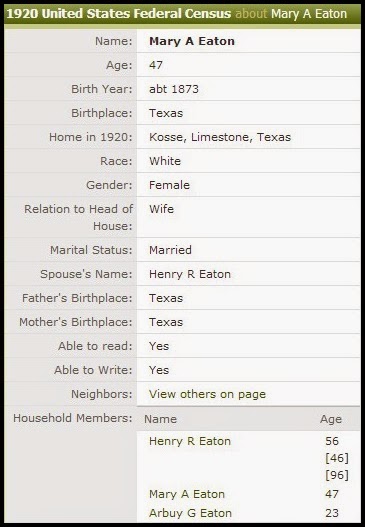This screenshot has height=527, width=365.
Task: Click home value Kosse, Limestone, Texas
Action: click(x=220, y=137)
